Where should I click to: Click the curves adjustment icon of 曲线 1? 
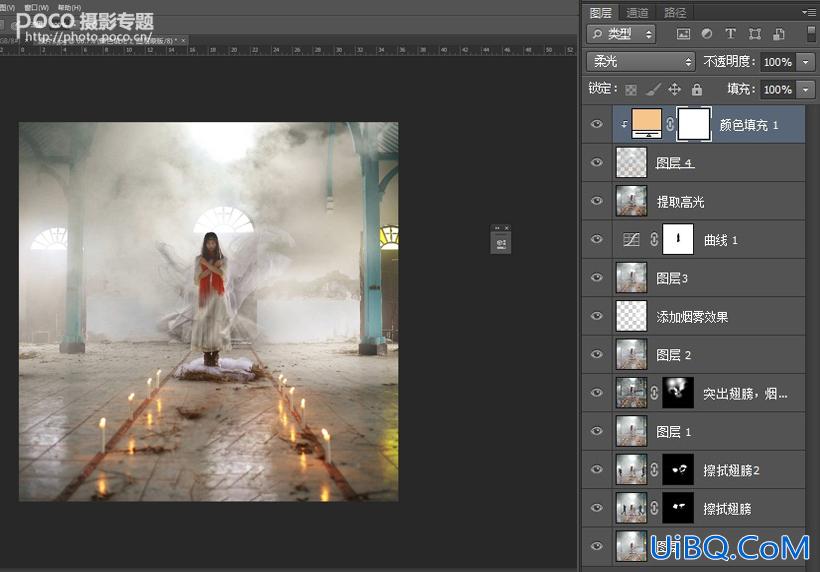click(631, 239)
